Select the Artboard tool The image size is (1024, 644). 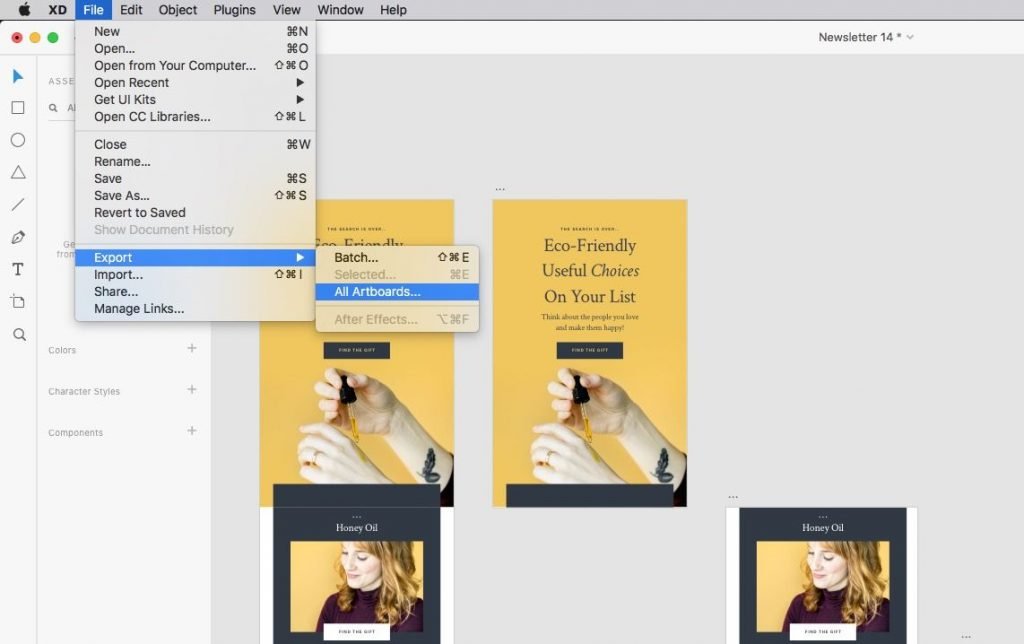(x=18, y=301)
